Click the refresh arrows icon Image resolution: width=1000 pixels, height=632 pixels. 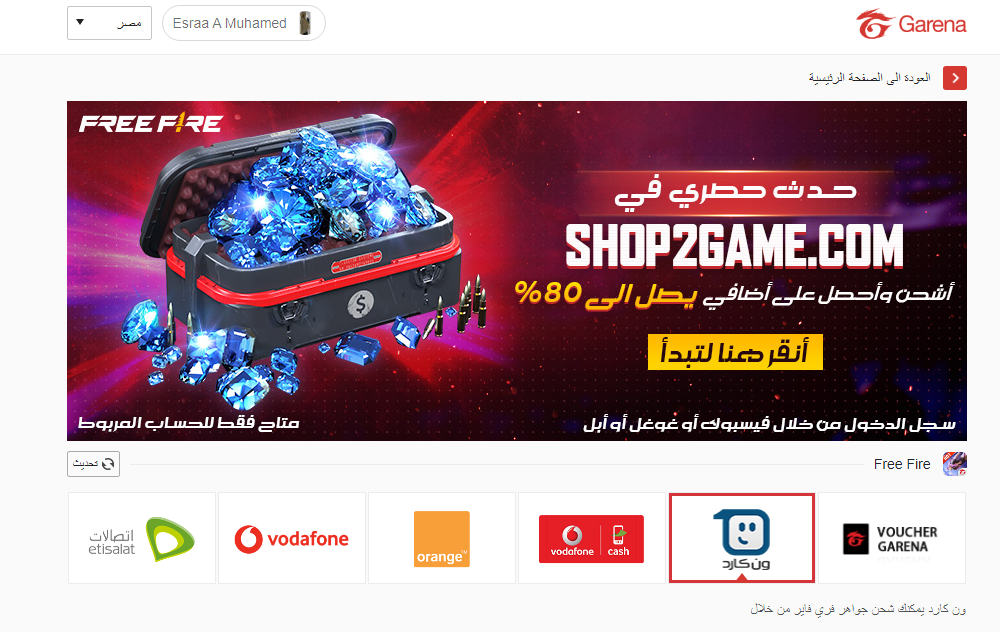tap(108, 464)
